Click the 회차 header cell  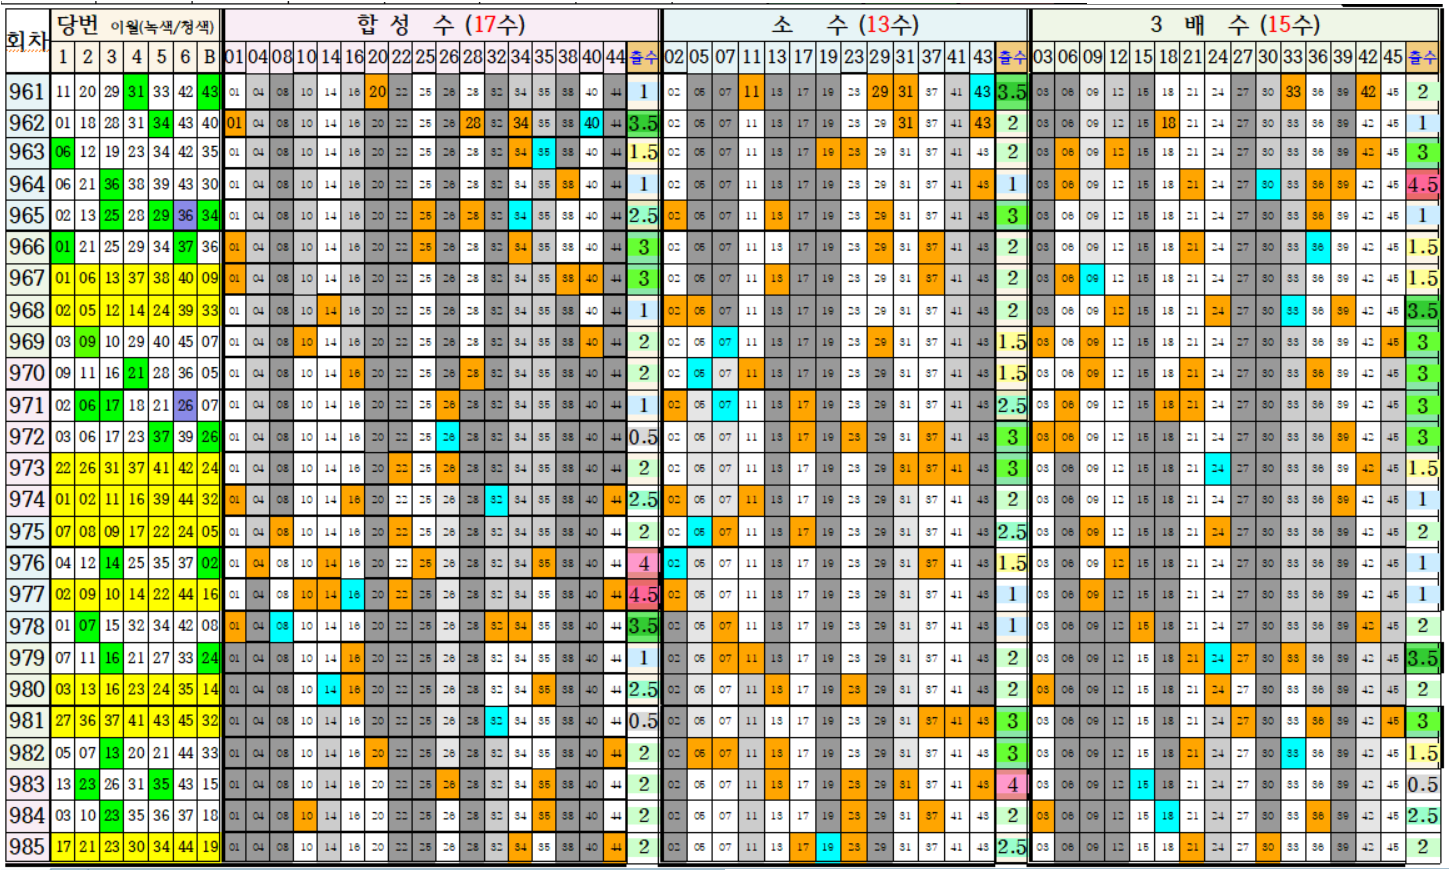pyautogui.click(x=26, y=41)
